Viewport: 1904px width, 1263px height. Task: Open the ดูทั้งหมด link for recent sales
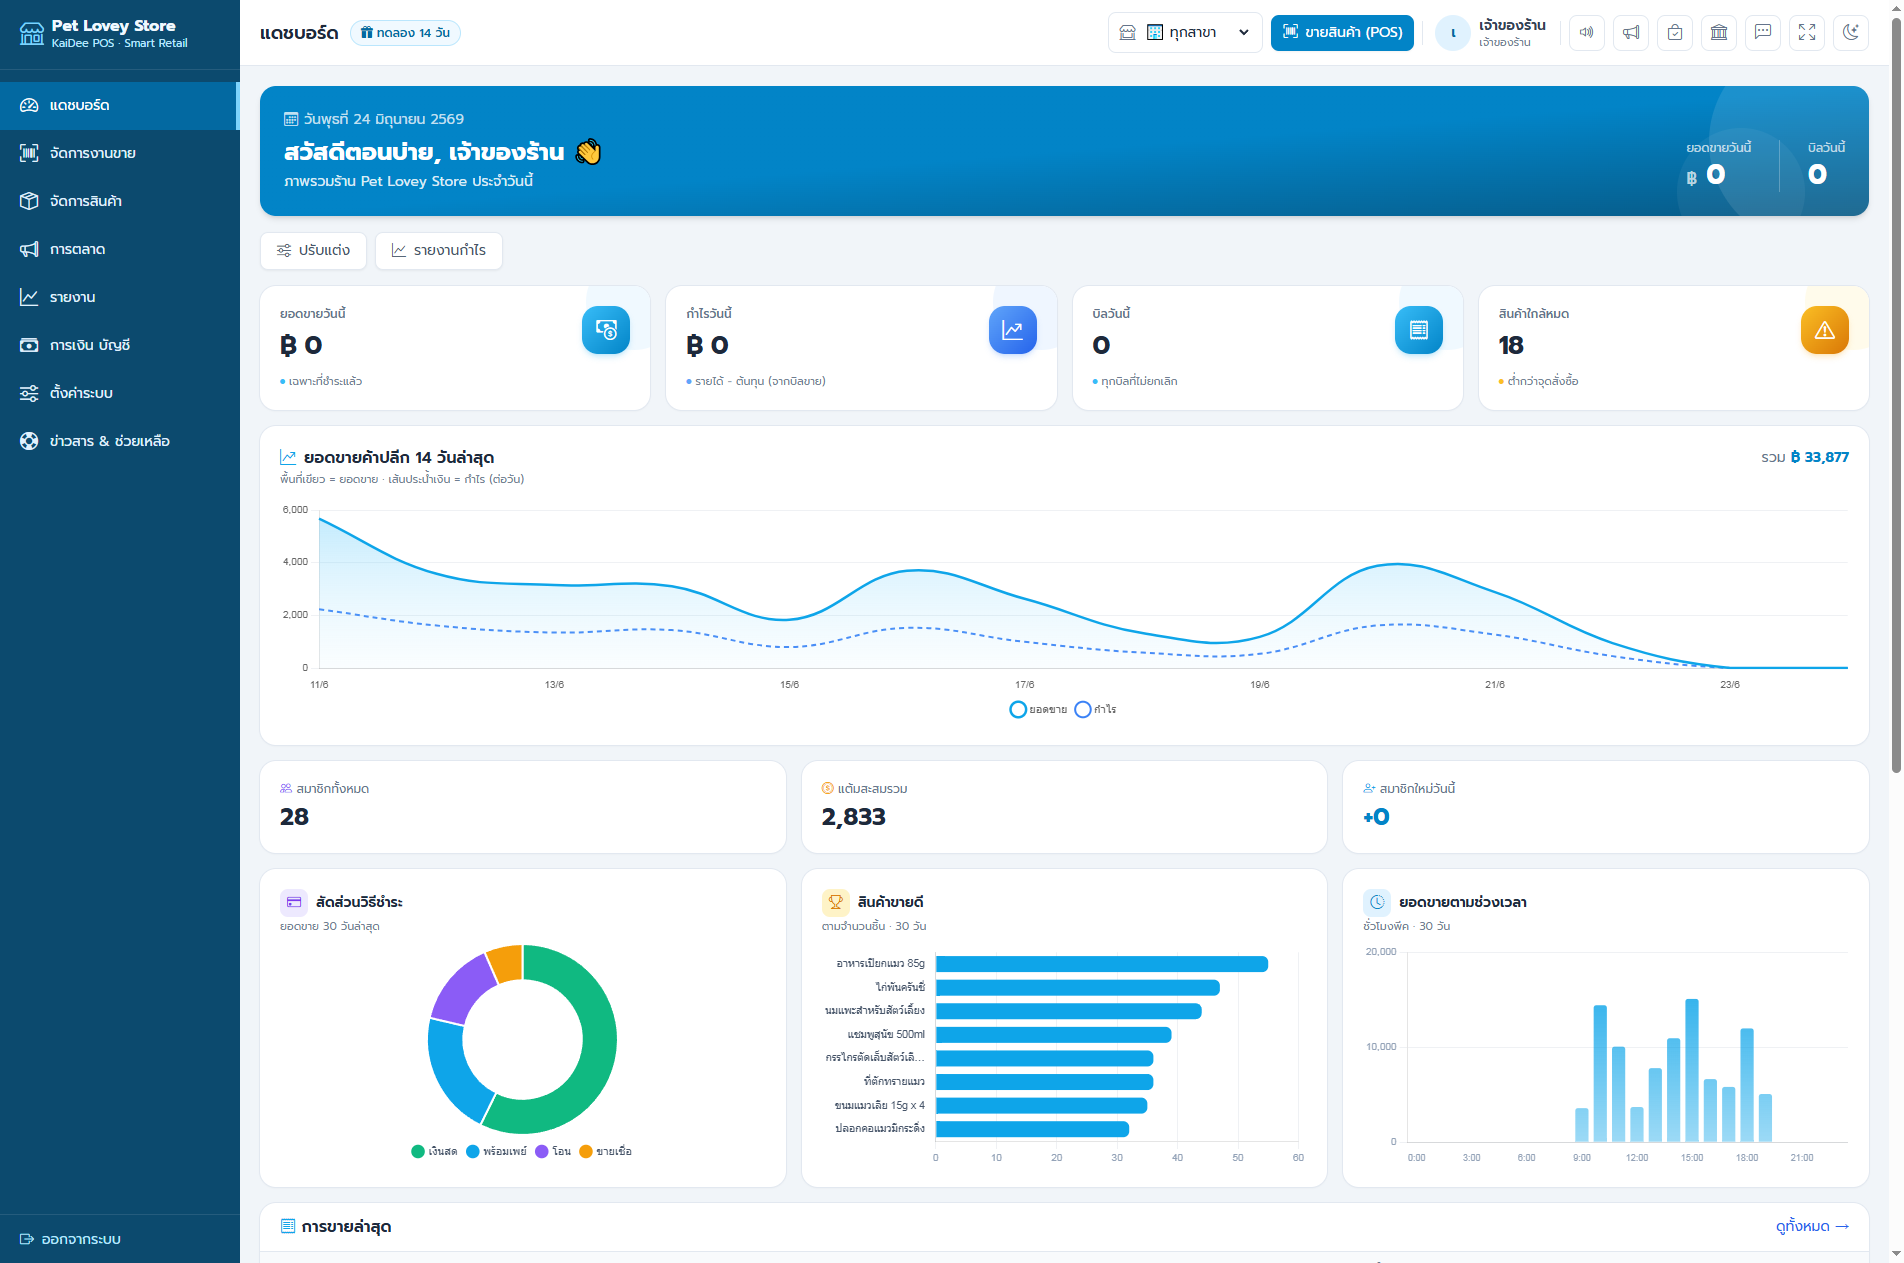[1812, 1226]
